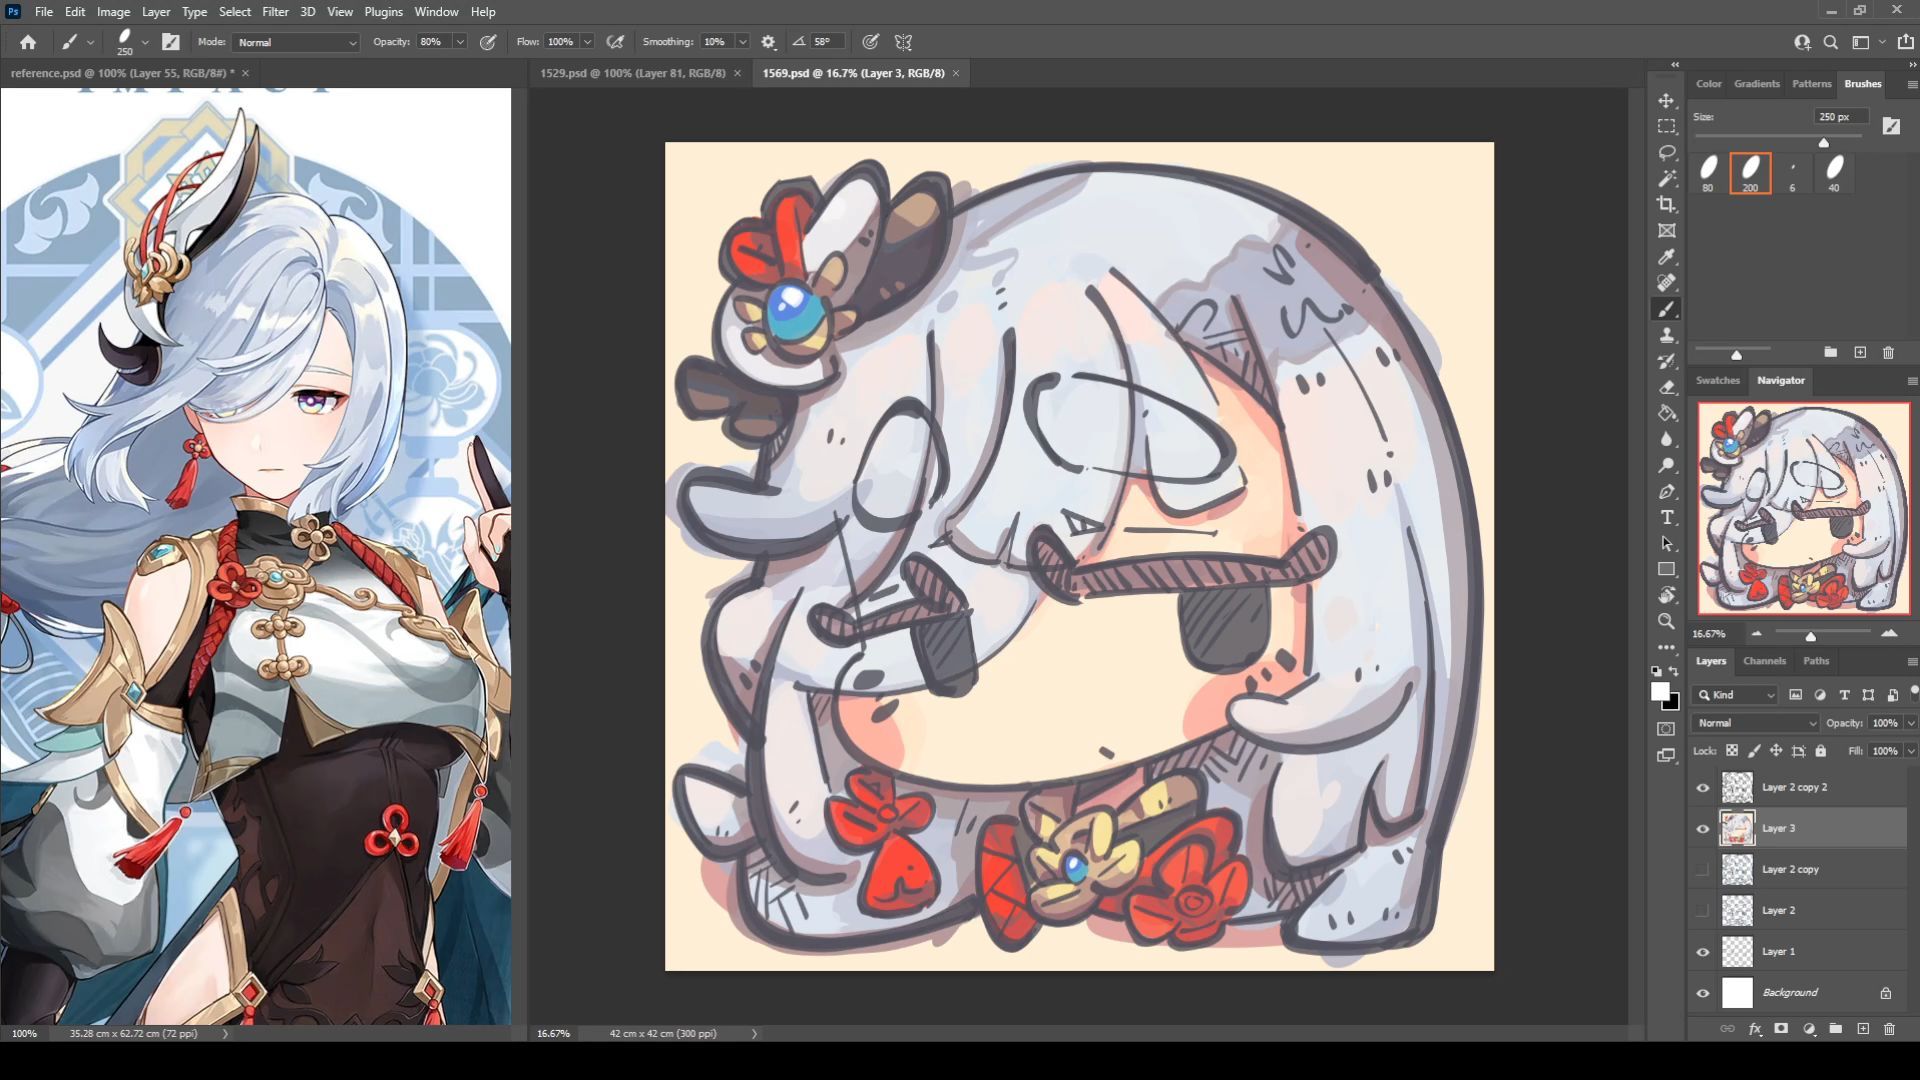Expand the Flow dropdown arrow
Image resolution: width=1920 pixels, height=1080 pixels.
coord(587,42)
